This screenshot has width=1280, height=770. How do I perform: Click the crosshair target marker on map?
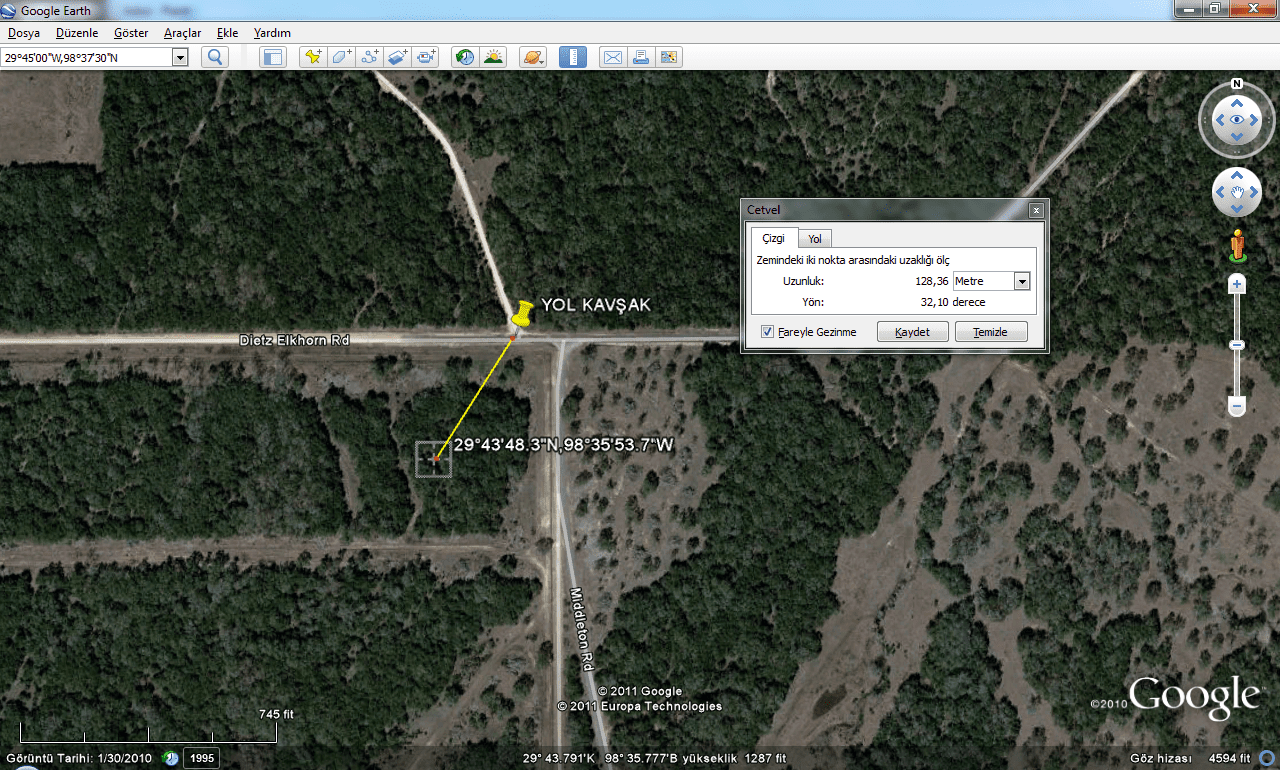pos(434,459)
